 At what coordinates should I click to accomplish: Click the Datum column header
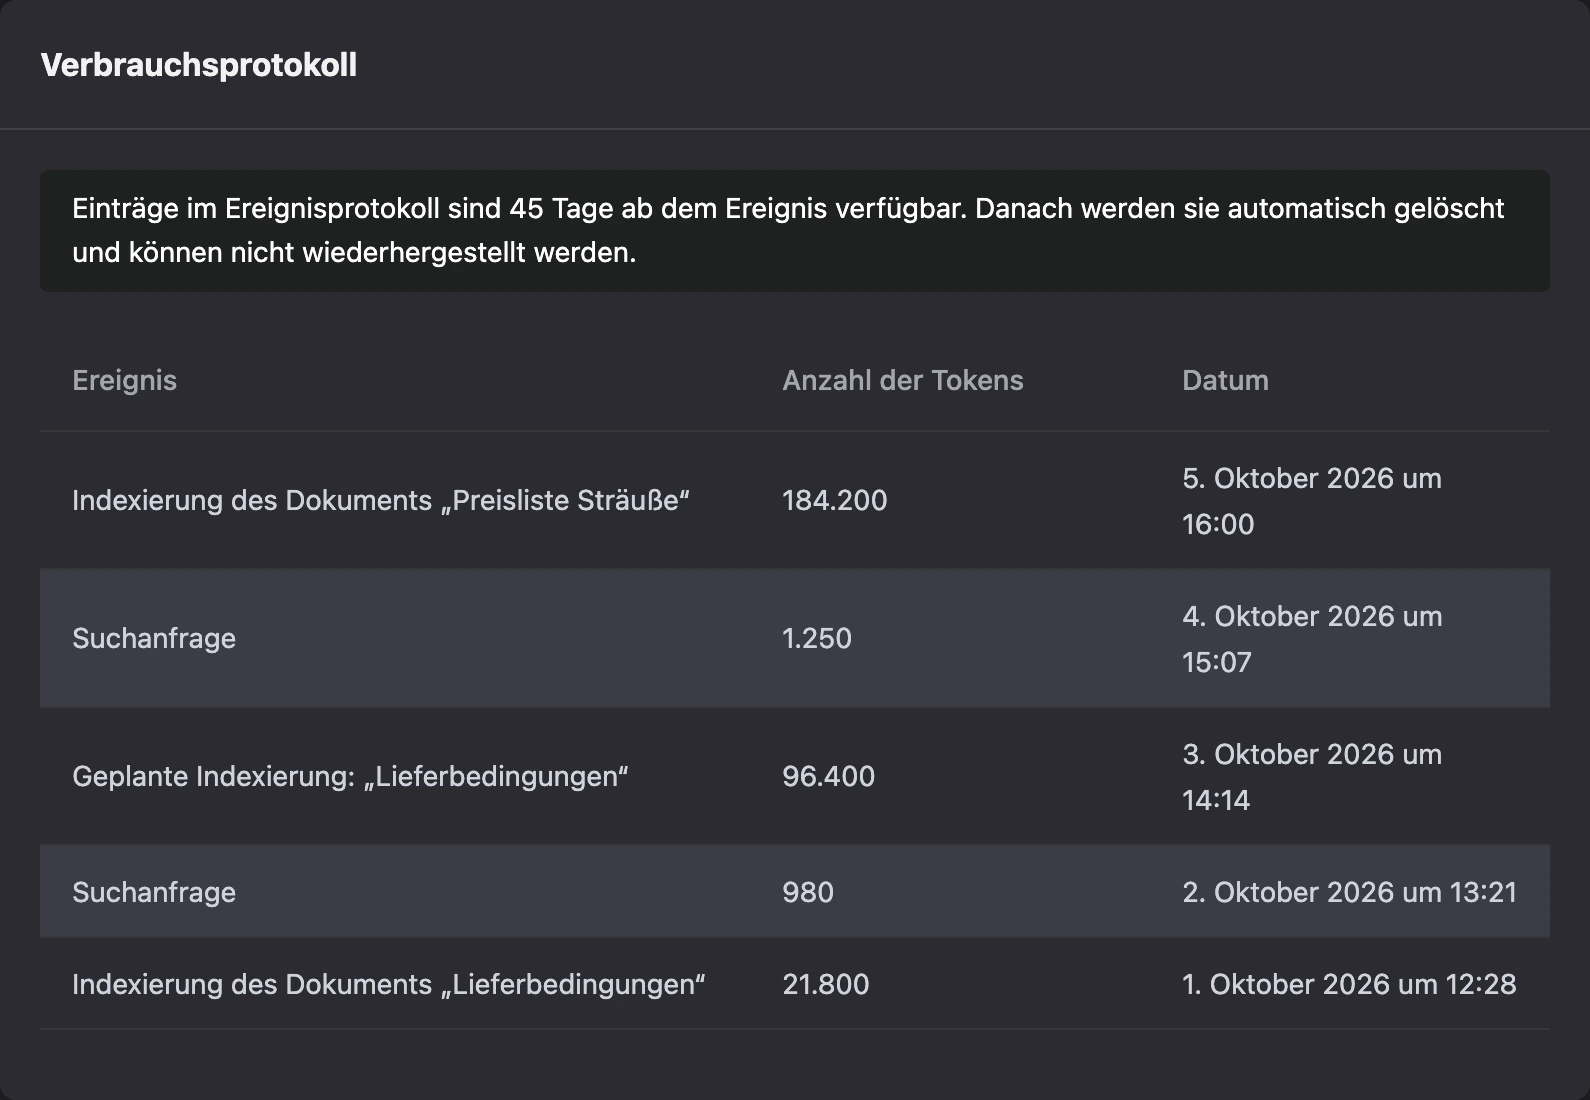point(1225,380)
